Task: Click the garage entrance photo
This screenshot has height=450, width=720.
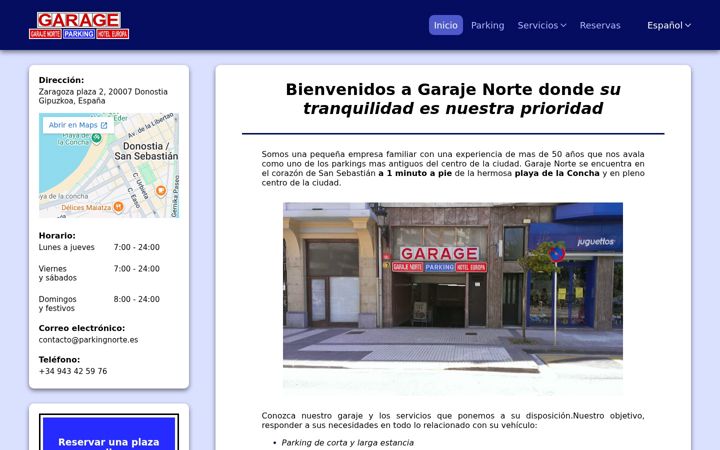Action: pyautogui.click(x=453, y=299)
